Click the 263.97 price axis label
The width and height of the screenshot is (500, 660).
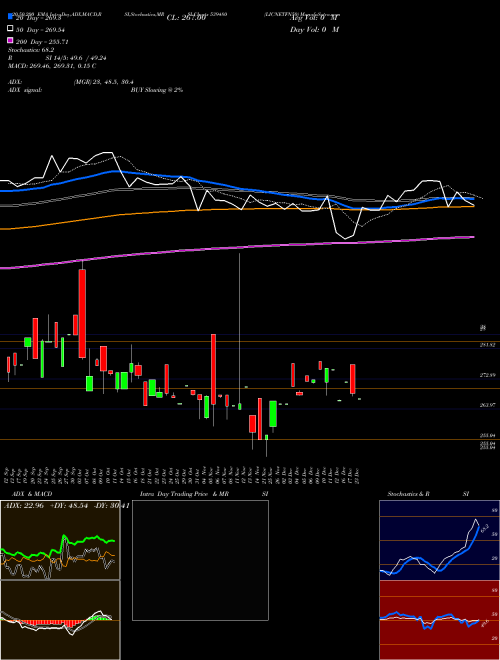pyautogui.click(x=488, y=405)
